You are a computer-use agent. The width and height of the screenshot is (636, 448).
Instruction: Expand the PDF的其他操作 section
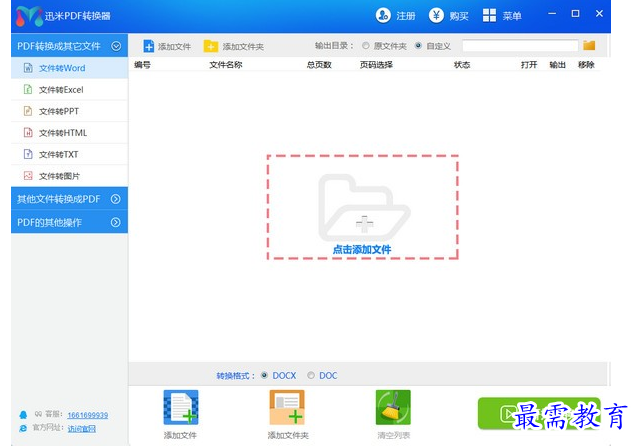pyautogui.click(x=116, y=222)
